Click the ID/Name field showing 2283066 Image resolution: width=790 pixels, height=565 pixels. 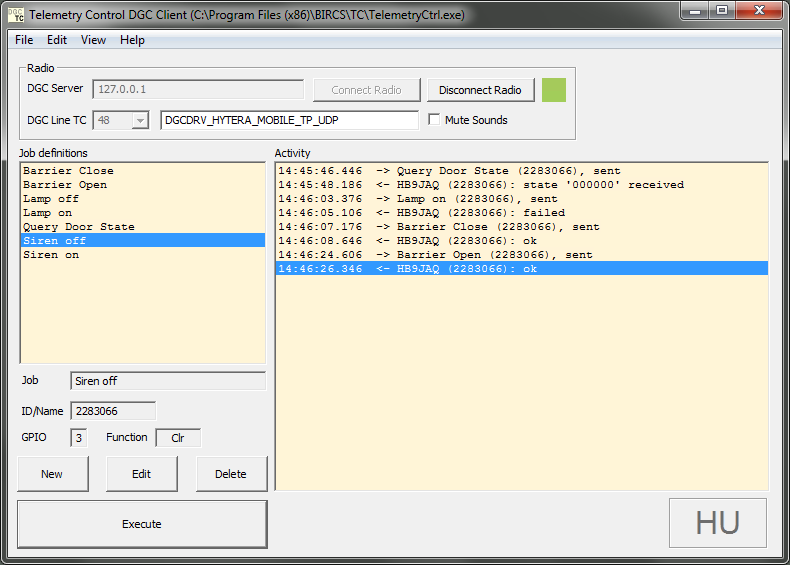112,411
